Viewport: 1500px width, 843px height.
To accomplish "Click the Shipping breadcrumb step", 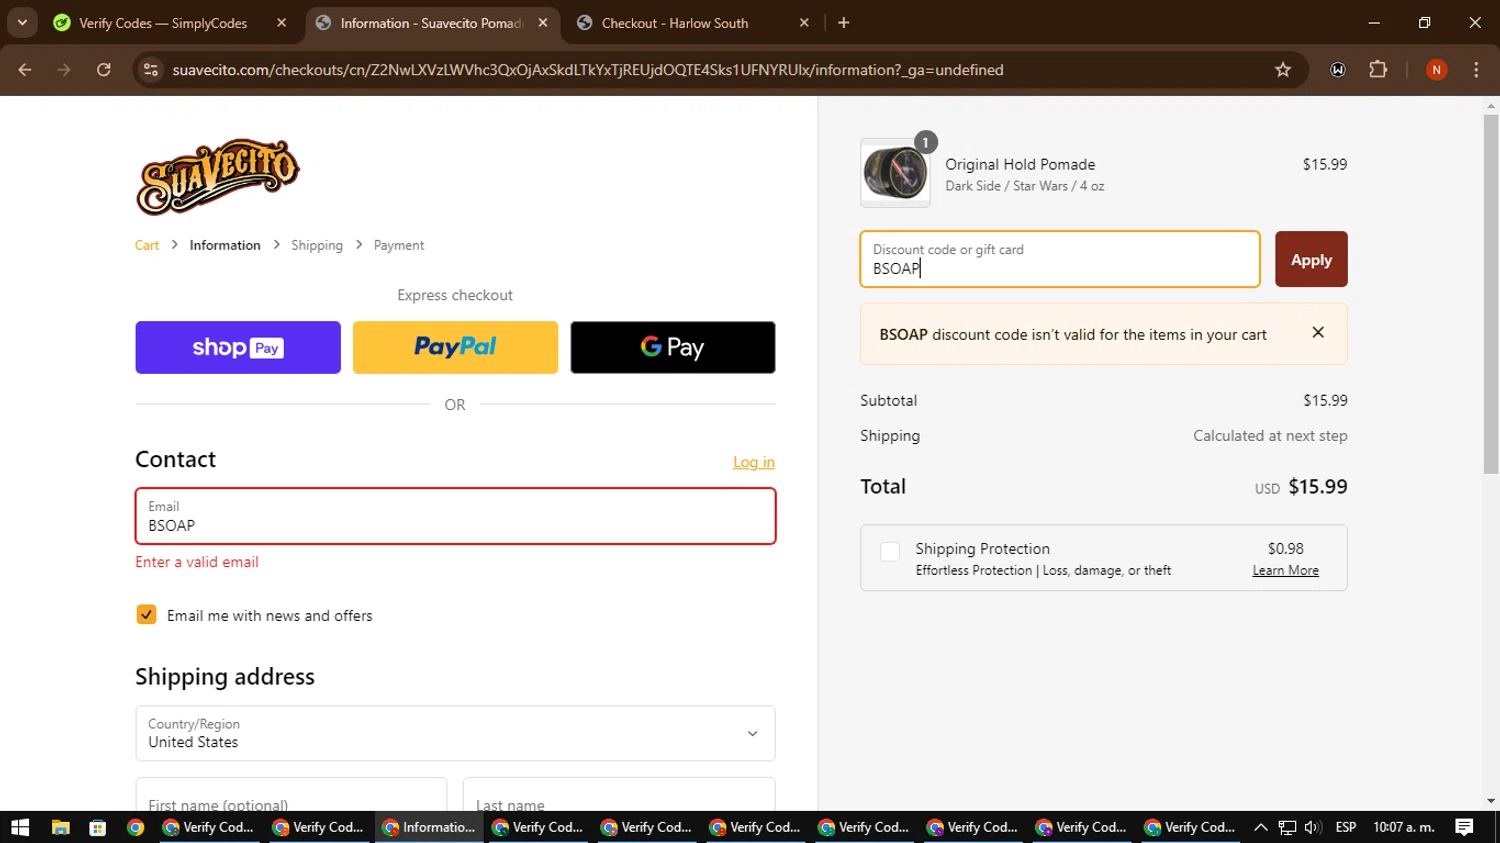I will 317,245.
